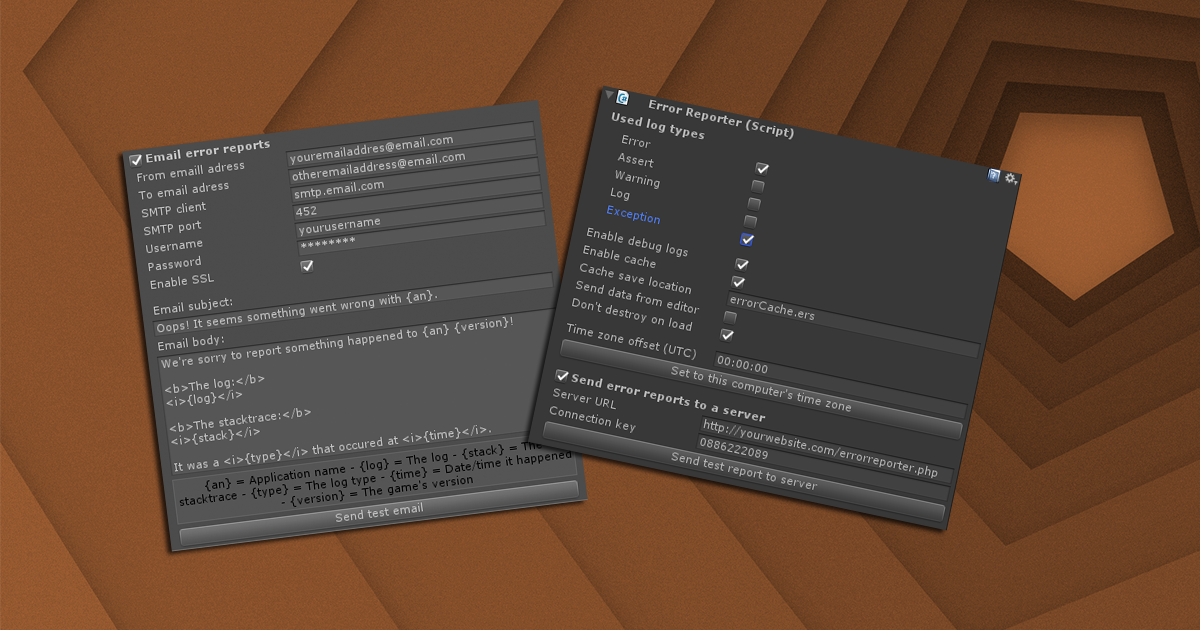Click the C# script icon beside Error Reporter
Viewport: 1200px width, 630px height.
coord(624,97)
